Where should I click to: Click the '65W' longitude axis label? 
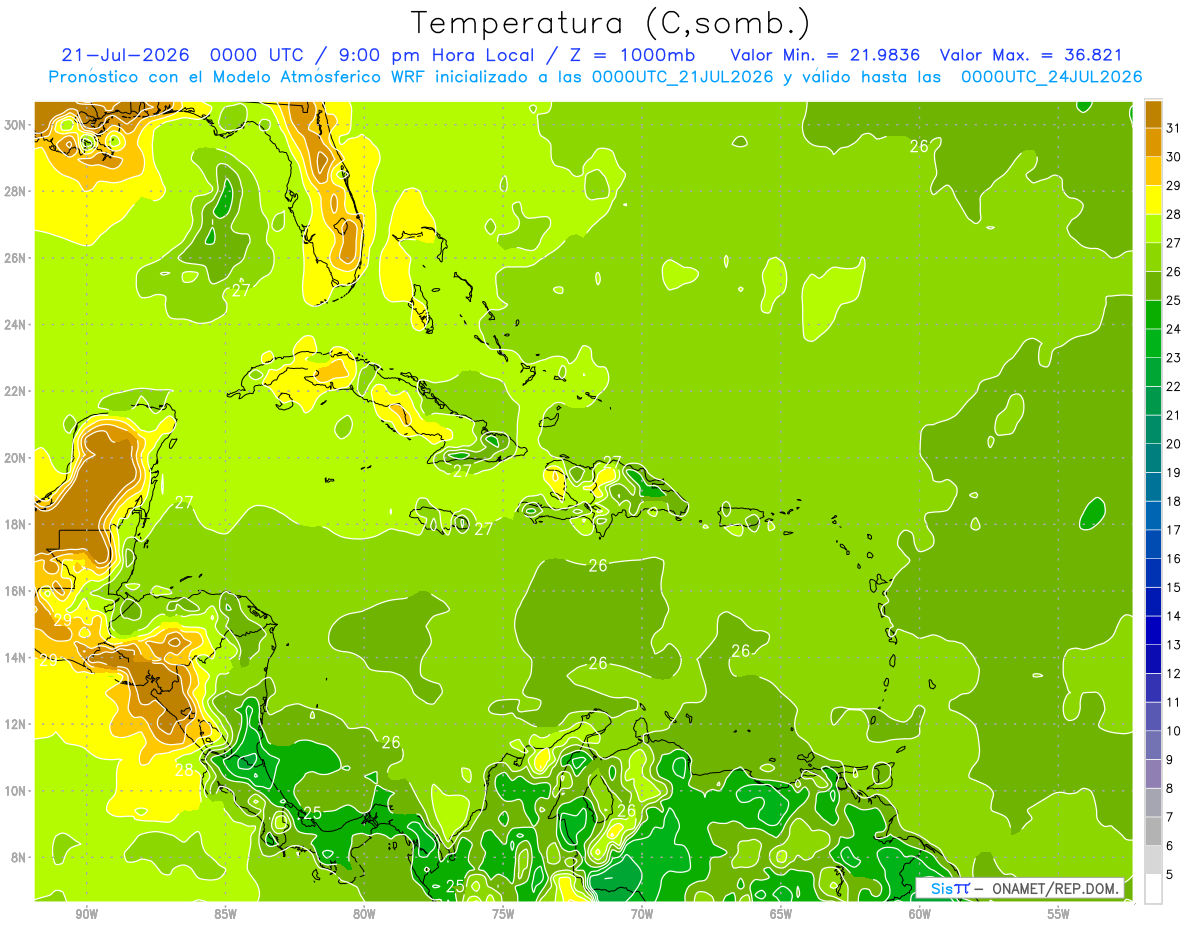tap(781, 914)
